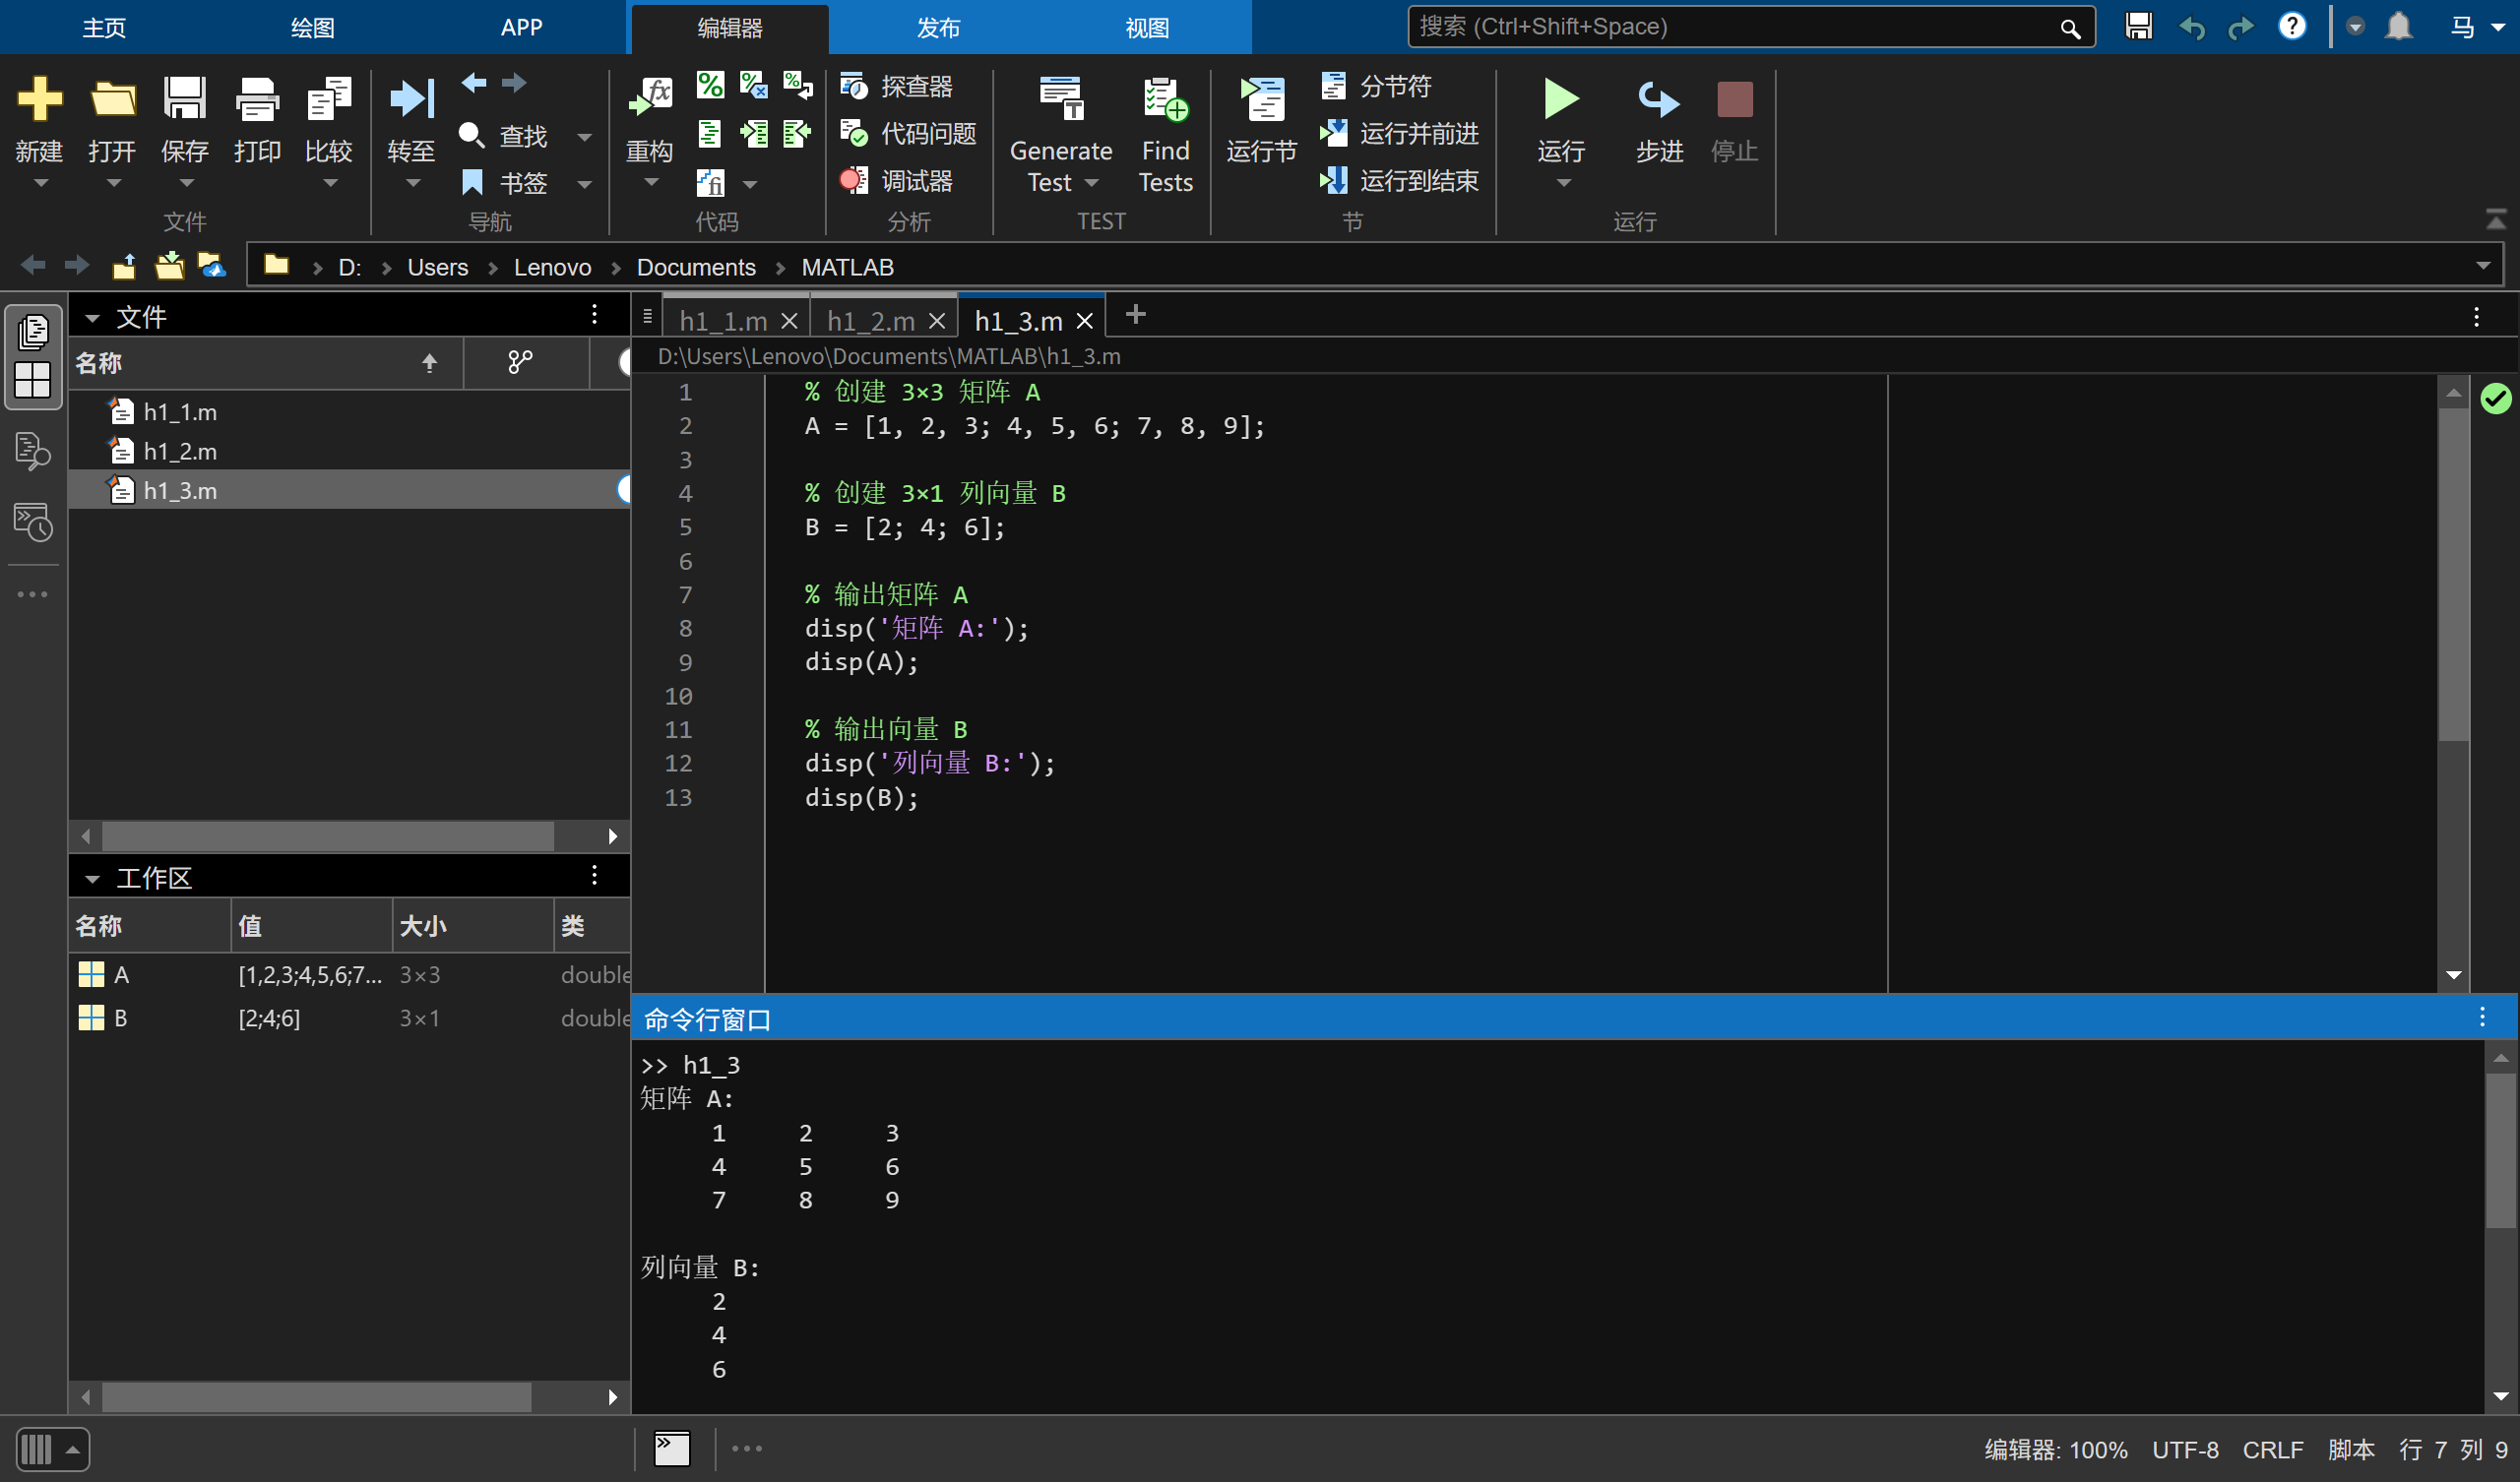Expand the current folder path dropdown
The image size is (2520, 1482).
click(2483, 266)
